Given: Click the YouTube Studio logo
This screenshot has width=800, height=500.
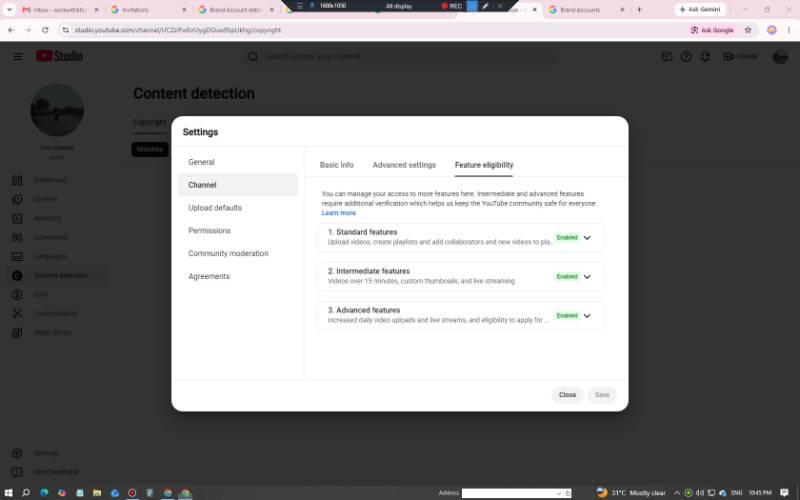Looking at the screenshot, I should tap(59, 56).
